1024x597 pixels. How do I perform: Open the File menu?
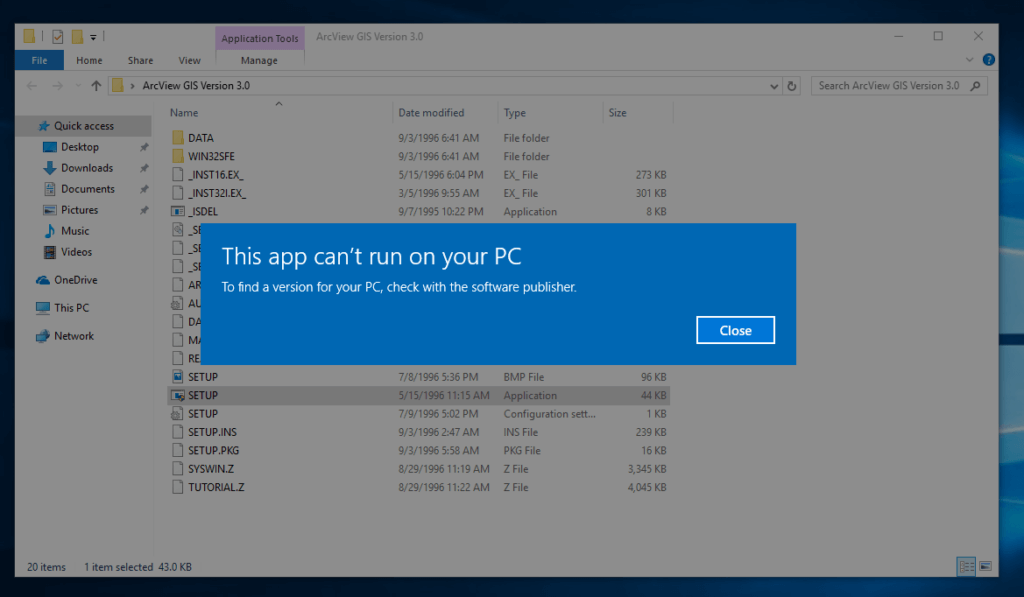click(x=38, y=60)
